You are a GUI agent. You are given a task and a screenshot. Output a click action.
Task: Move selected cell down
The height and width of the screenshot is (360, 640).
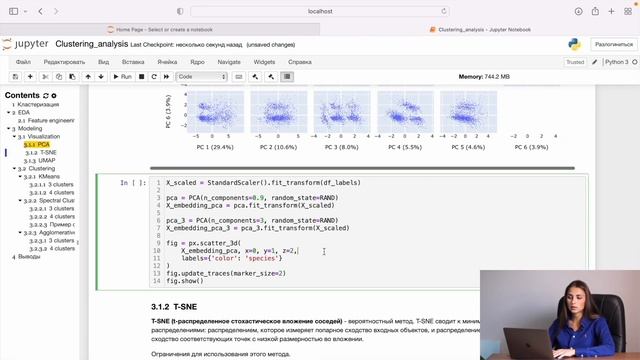coord(101,77)
